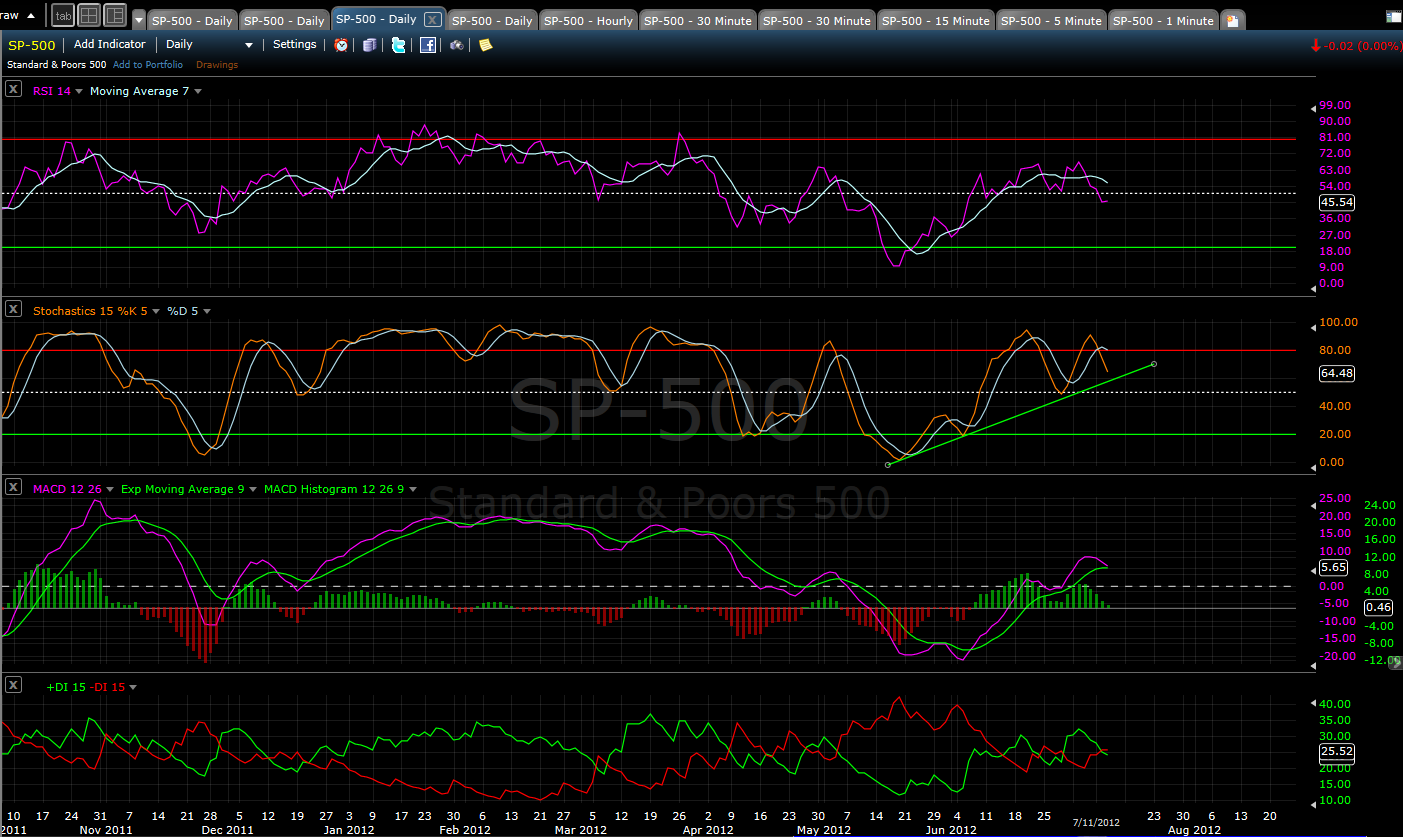Screen dimensions: 1403x837
Task: Switch to the SP-500 - Hourly tab
Action: [588, 21]
